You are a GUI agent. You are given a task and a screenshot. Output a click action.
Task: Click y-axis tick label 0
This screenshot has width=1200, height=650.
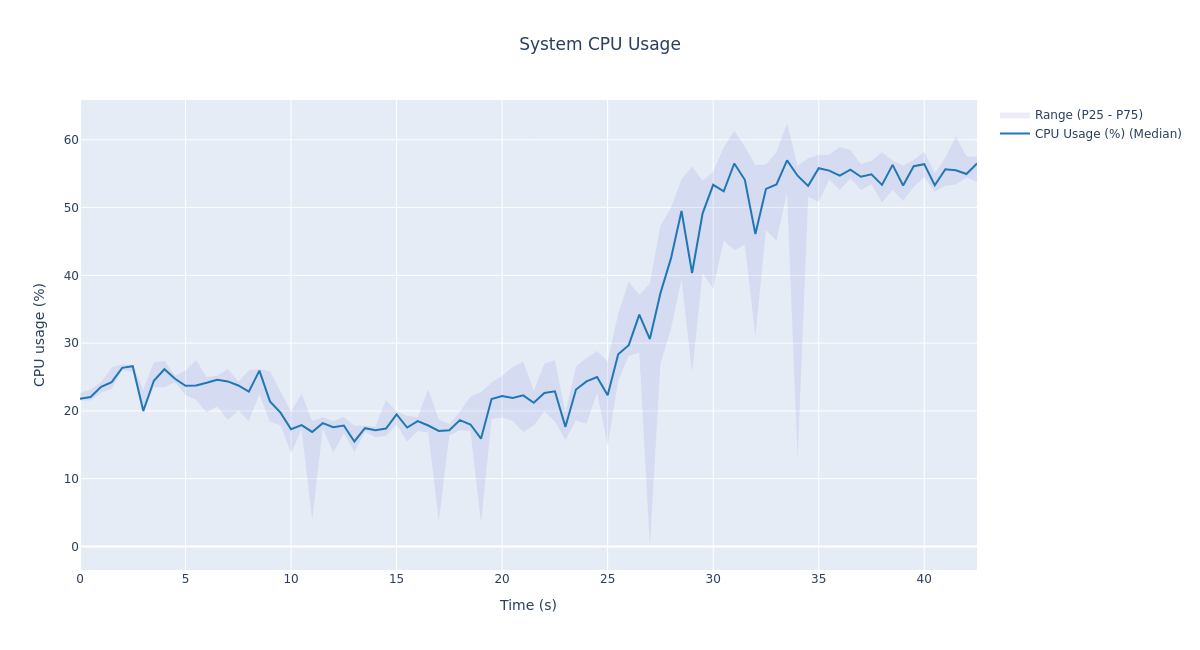point(75,547)
